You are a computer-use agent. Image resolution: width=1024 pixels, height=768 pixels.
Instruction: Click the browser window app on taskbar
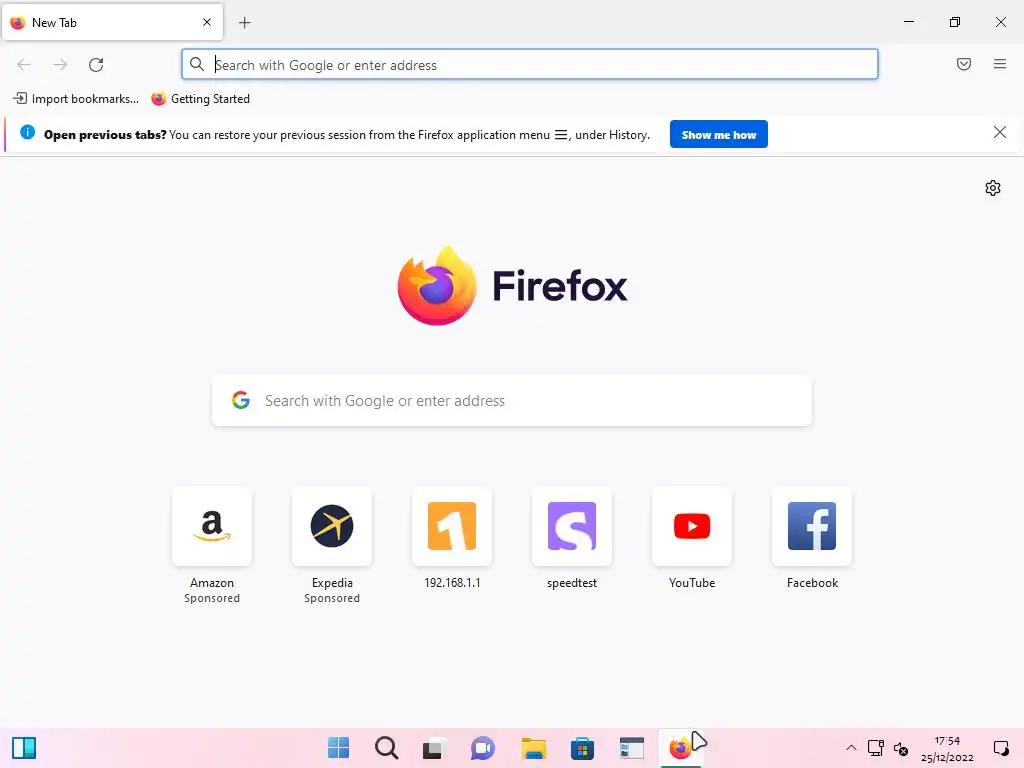coord(632,748)
